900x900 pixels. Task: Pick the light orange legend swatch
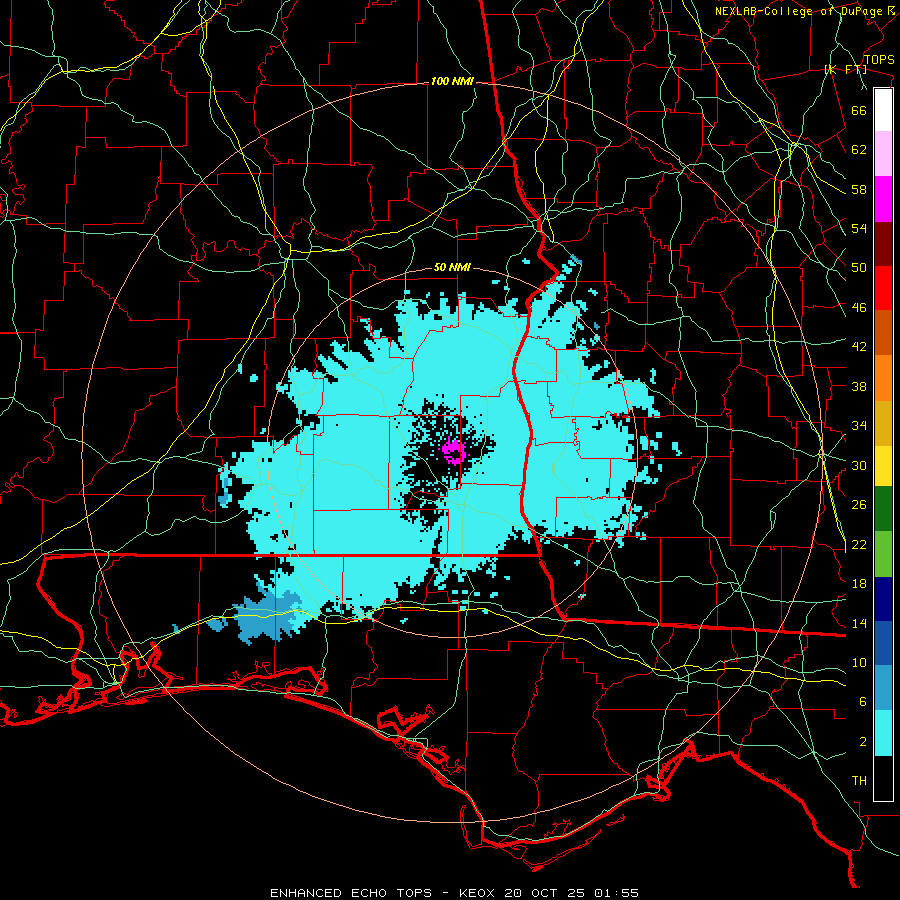coord(883,378)
